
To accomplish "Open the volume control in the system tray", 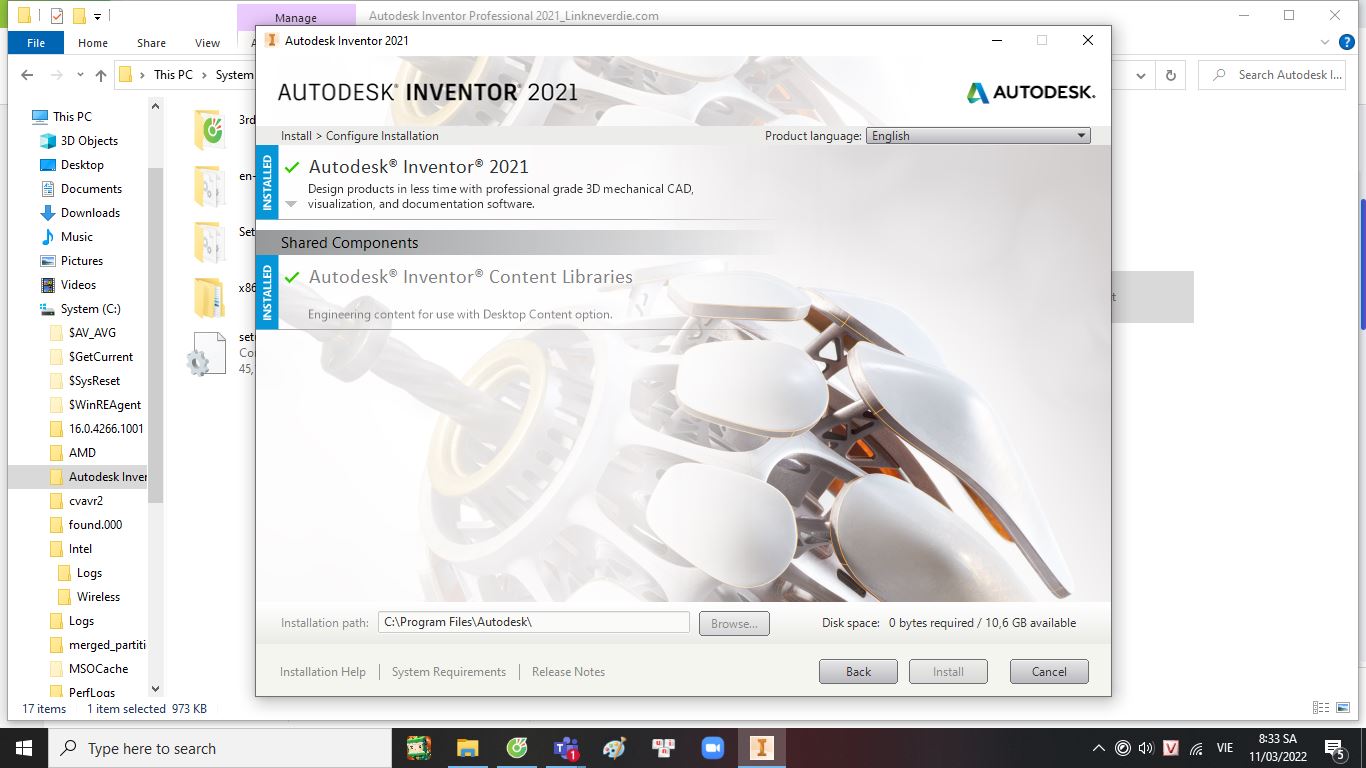I will 1145,747.
